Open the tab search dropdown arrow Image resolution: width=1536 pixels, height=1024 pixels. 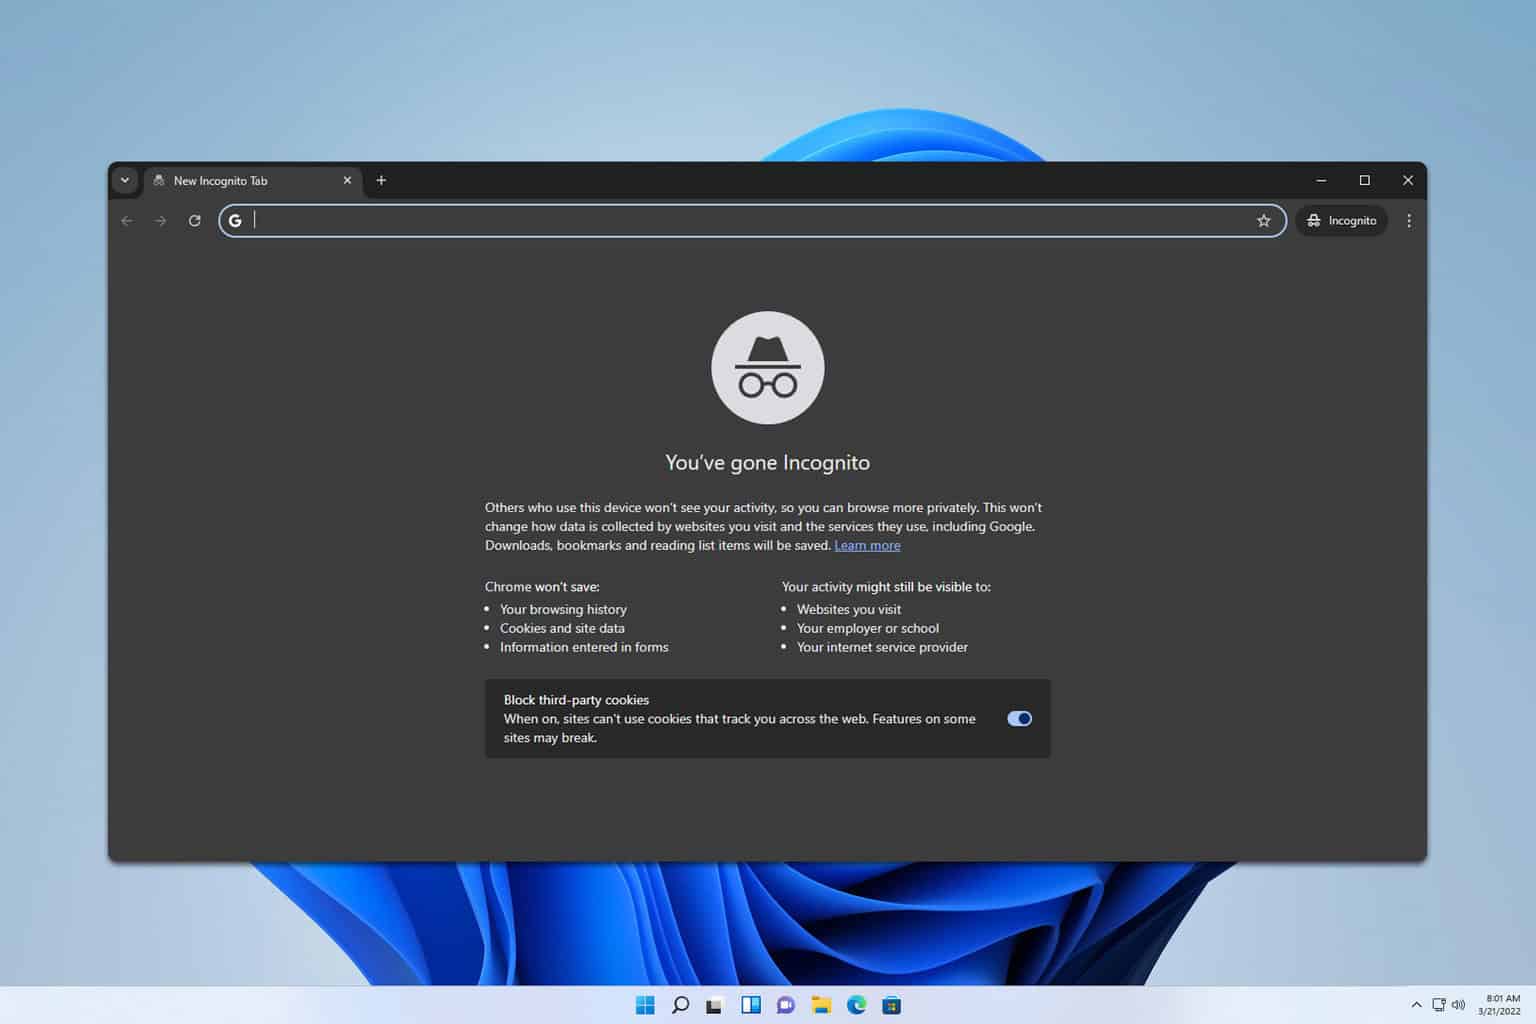pyautogui.click(x=125, y=180)
